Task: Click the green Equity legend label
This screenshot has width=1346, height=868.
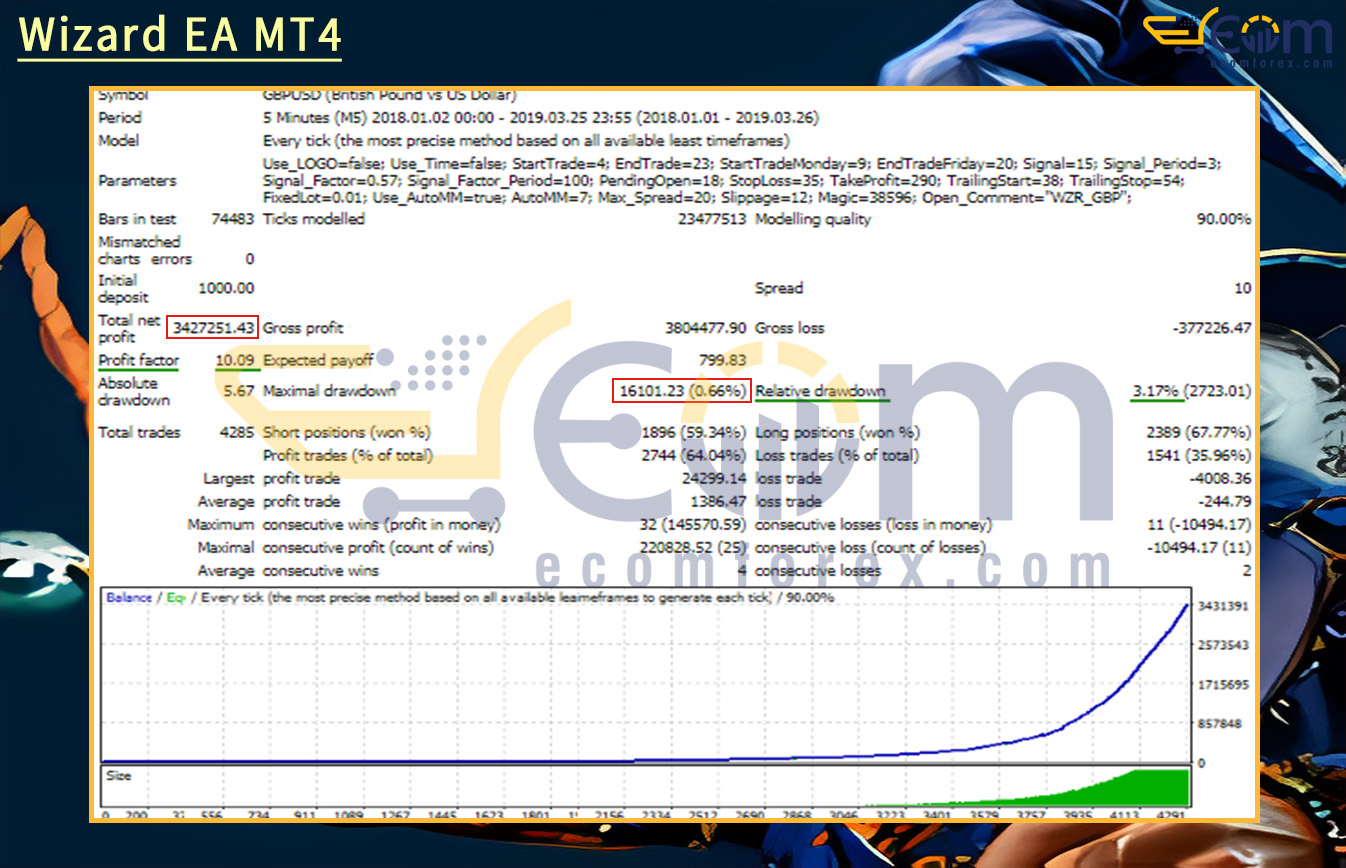Action: pyautogui.click(x=175, y=597)
